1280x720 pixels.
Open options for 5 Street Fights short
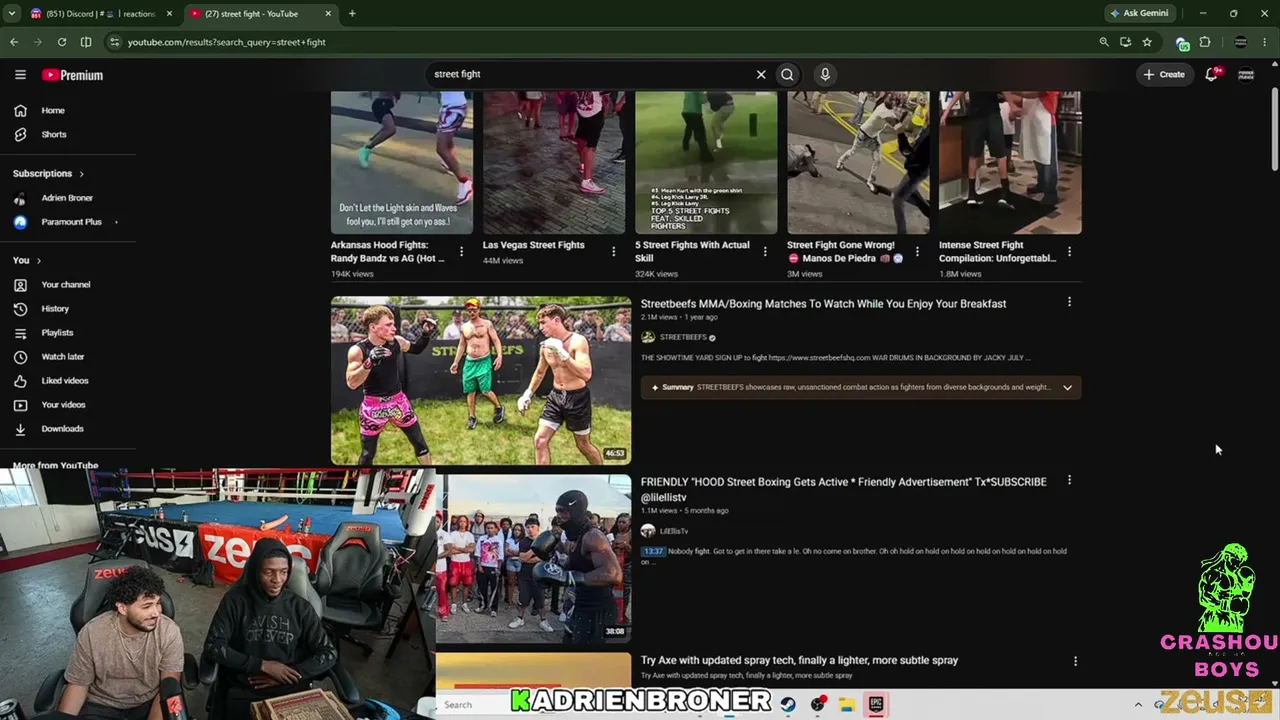point(765,252)
